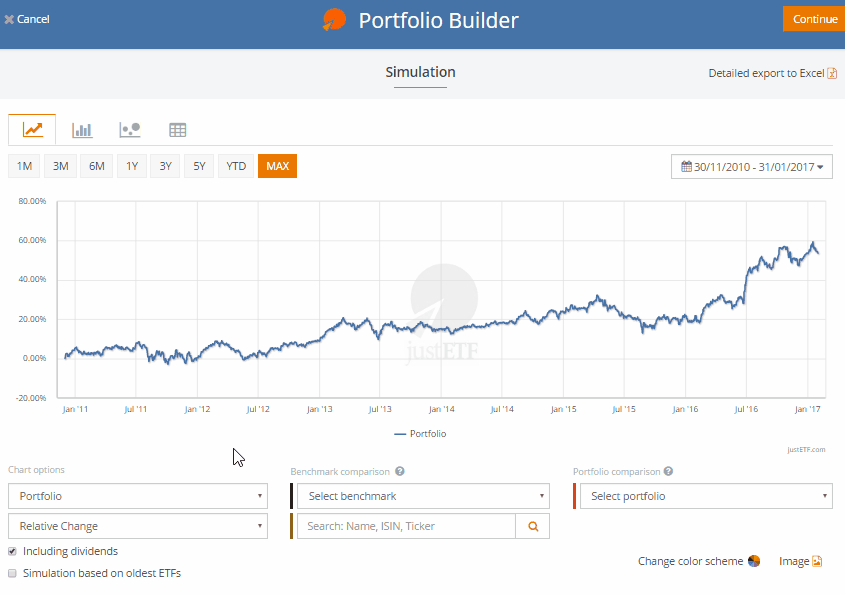Uncheck Including dividends checkbox
This screenshot has width=845, height=595.
click(12, 551)
